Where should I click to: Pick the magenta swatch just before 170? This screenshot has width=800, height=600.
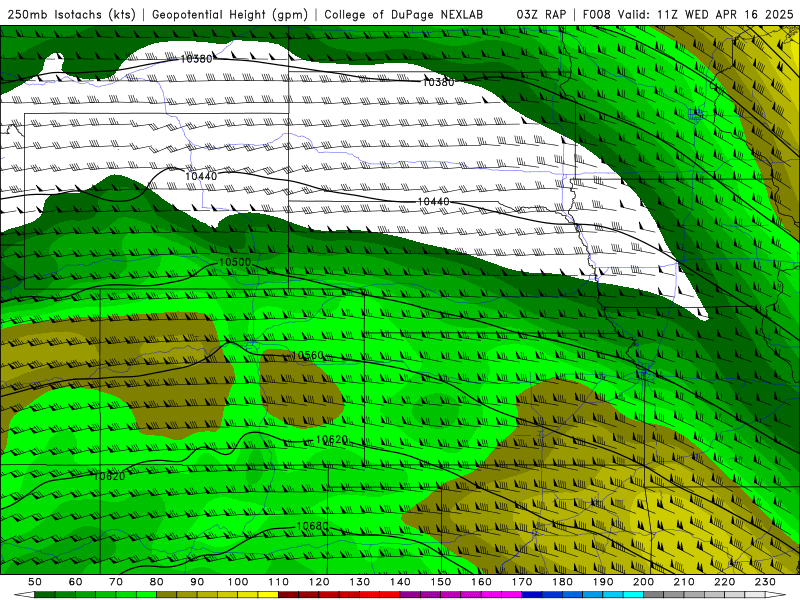click(x=512, y=595)
